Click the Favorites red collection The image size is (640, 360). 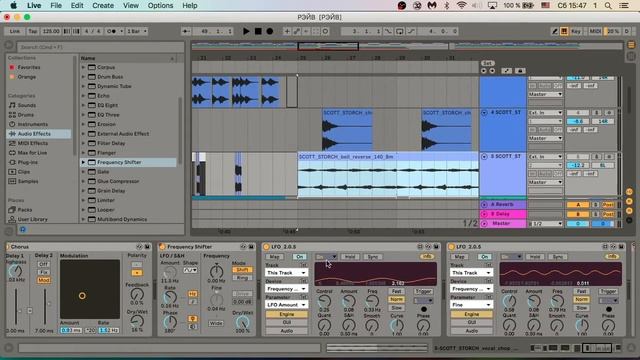point(29,67)
